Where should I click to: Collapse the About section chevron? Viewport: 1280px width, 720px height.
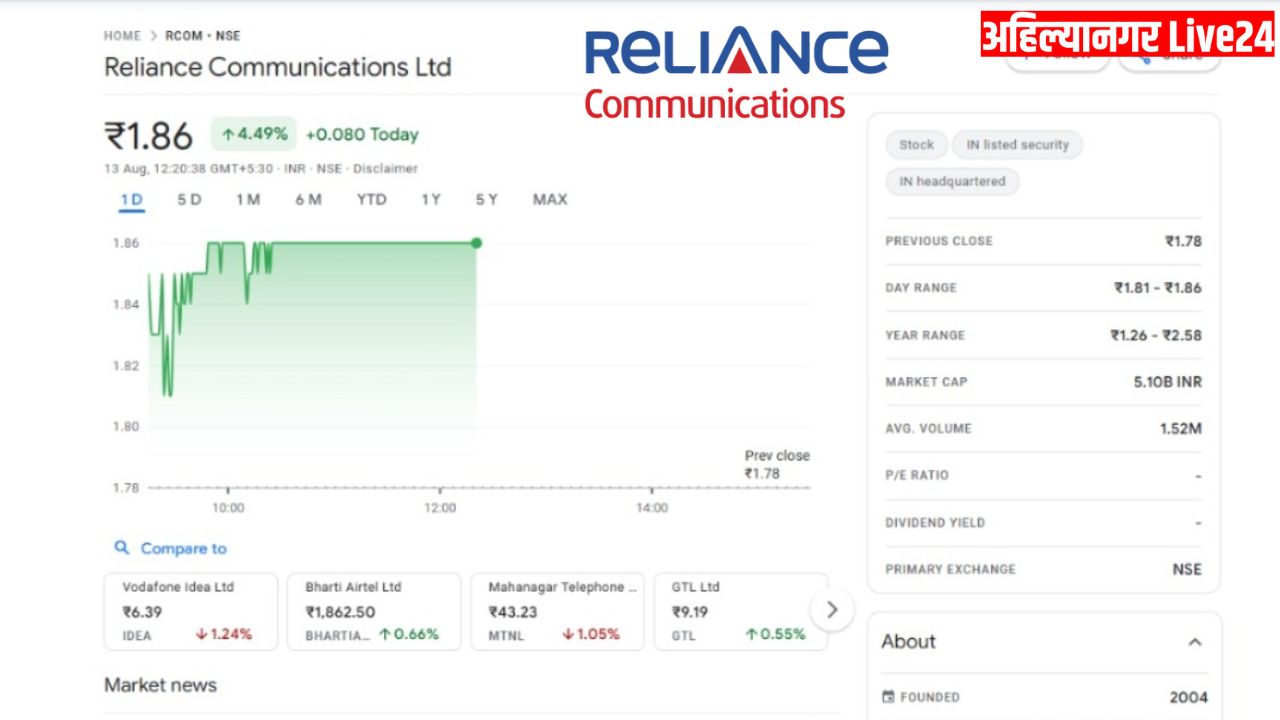pyautogui.click(x=1194, y=642)
